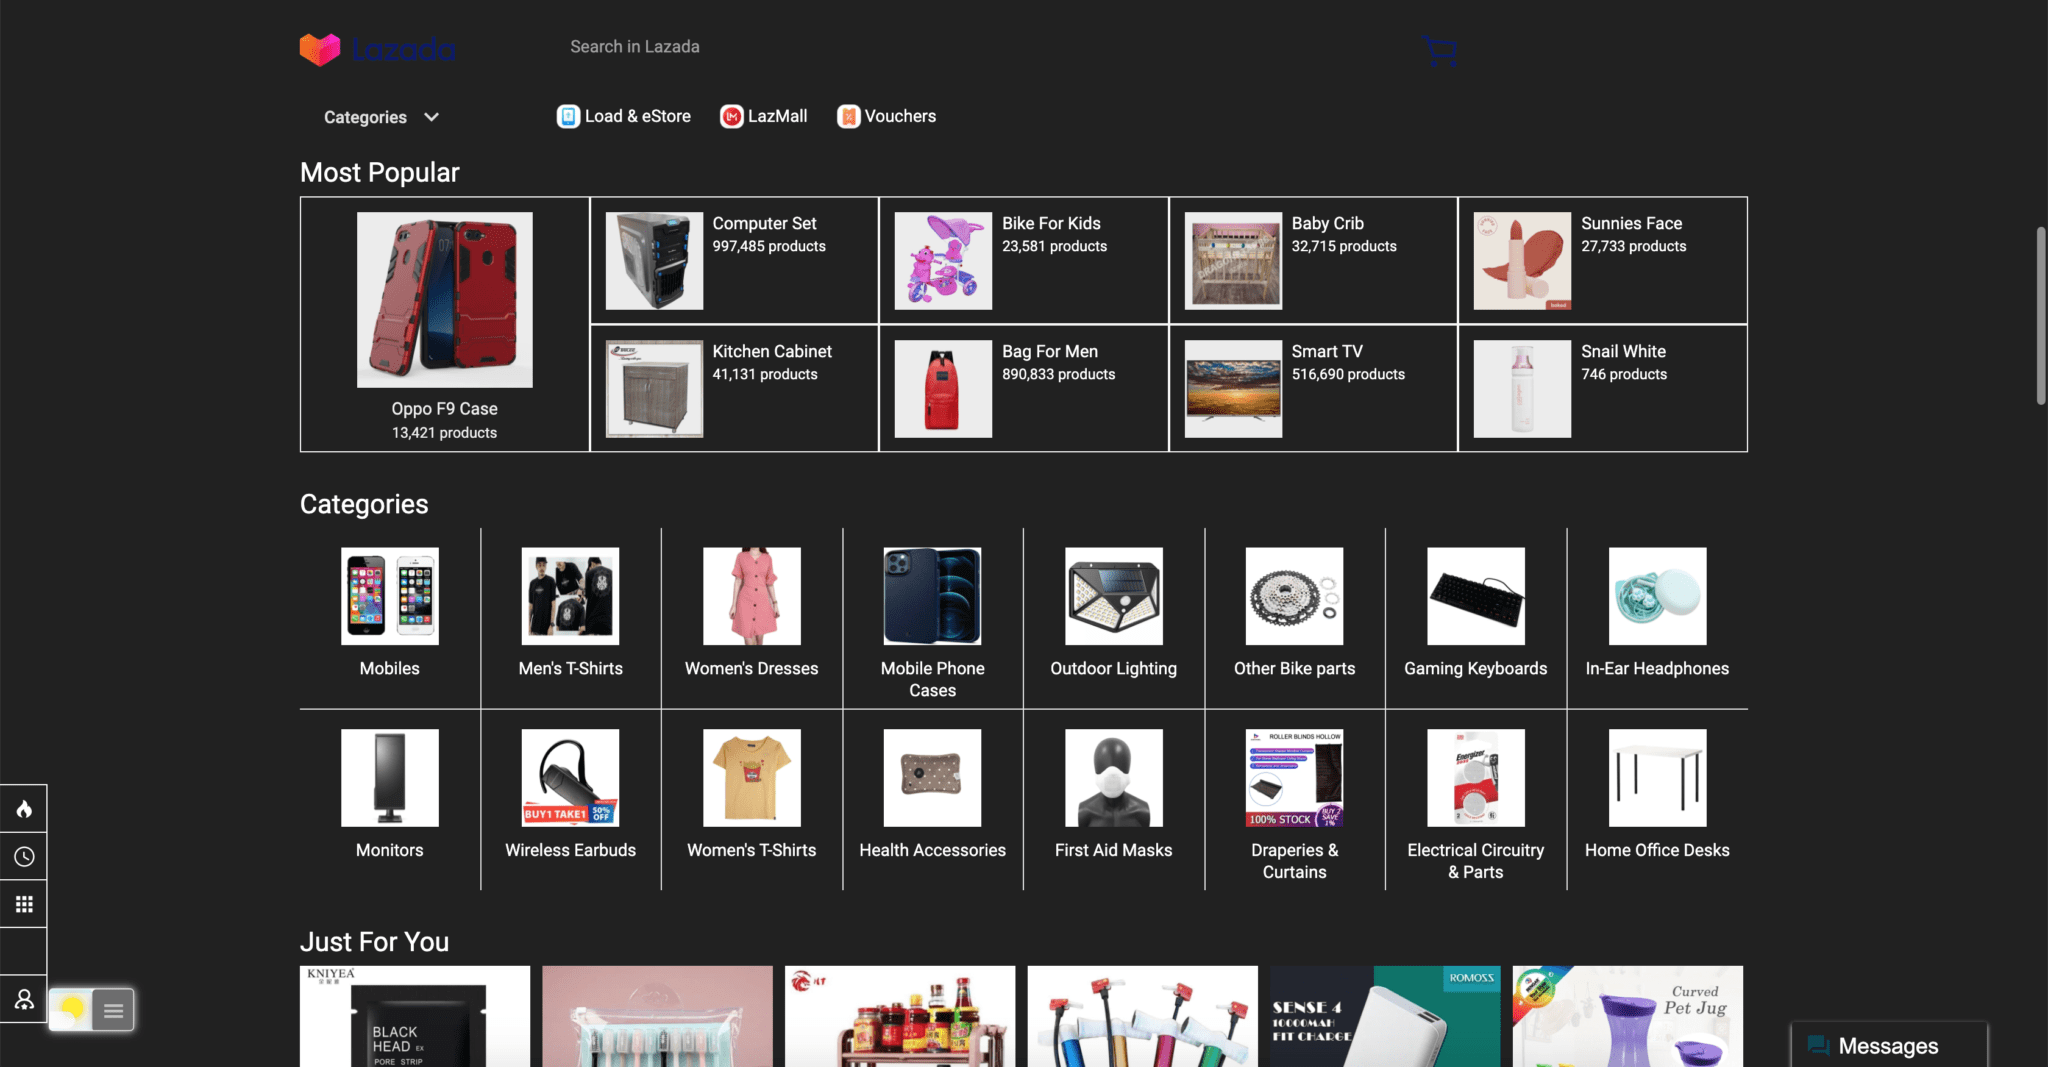The width and height of the screenshot is (2048, 1067).
Task: Browse the Smart TV category
Action: click(x=1312, y=388)
